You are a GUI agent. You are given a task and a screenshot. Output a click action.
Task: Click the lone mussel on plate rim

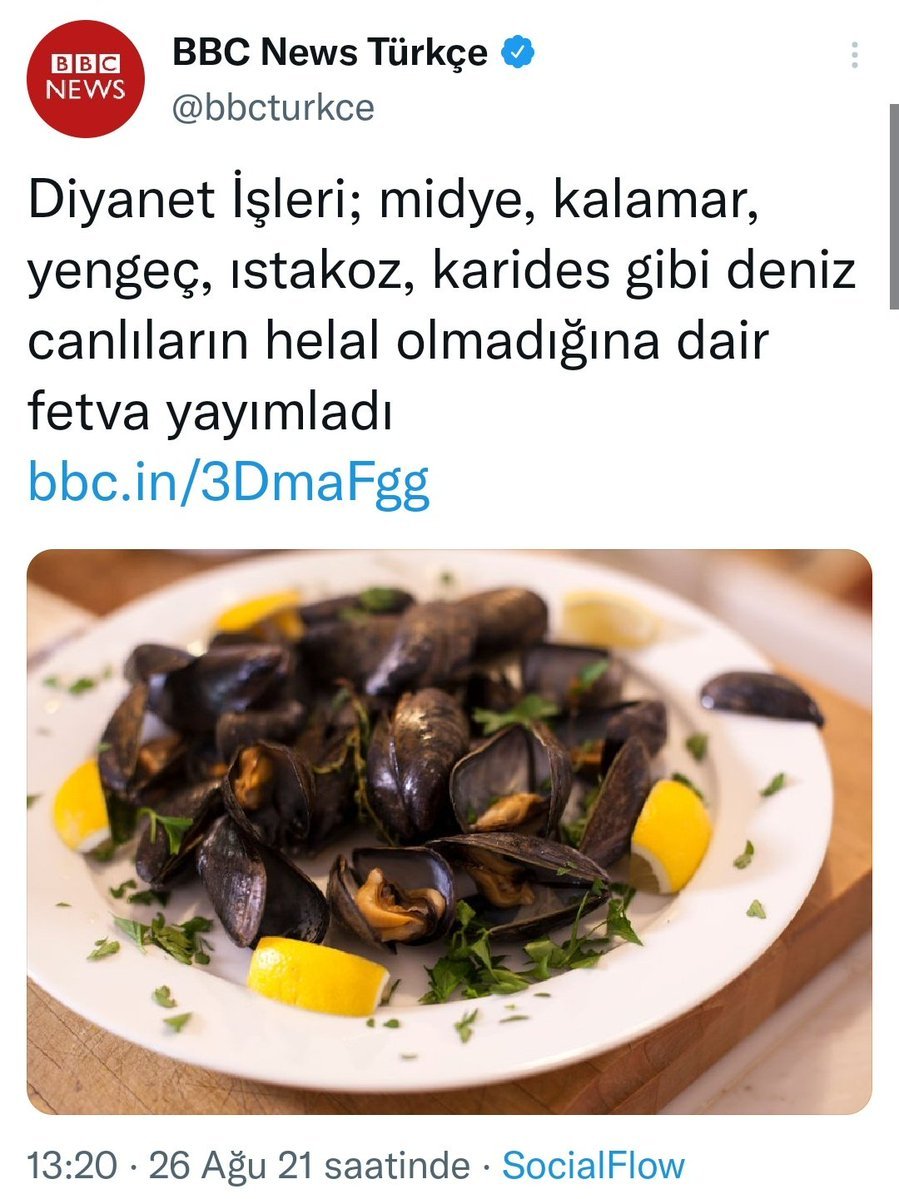761,697
